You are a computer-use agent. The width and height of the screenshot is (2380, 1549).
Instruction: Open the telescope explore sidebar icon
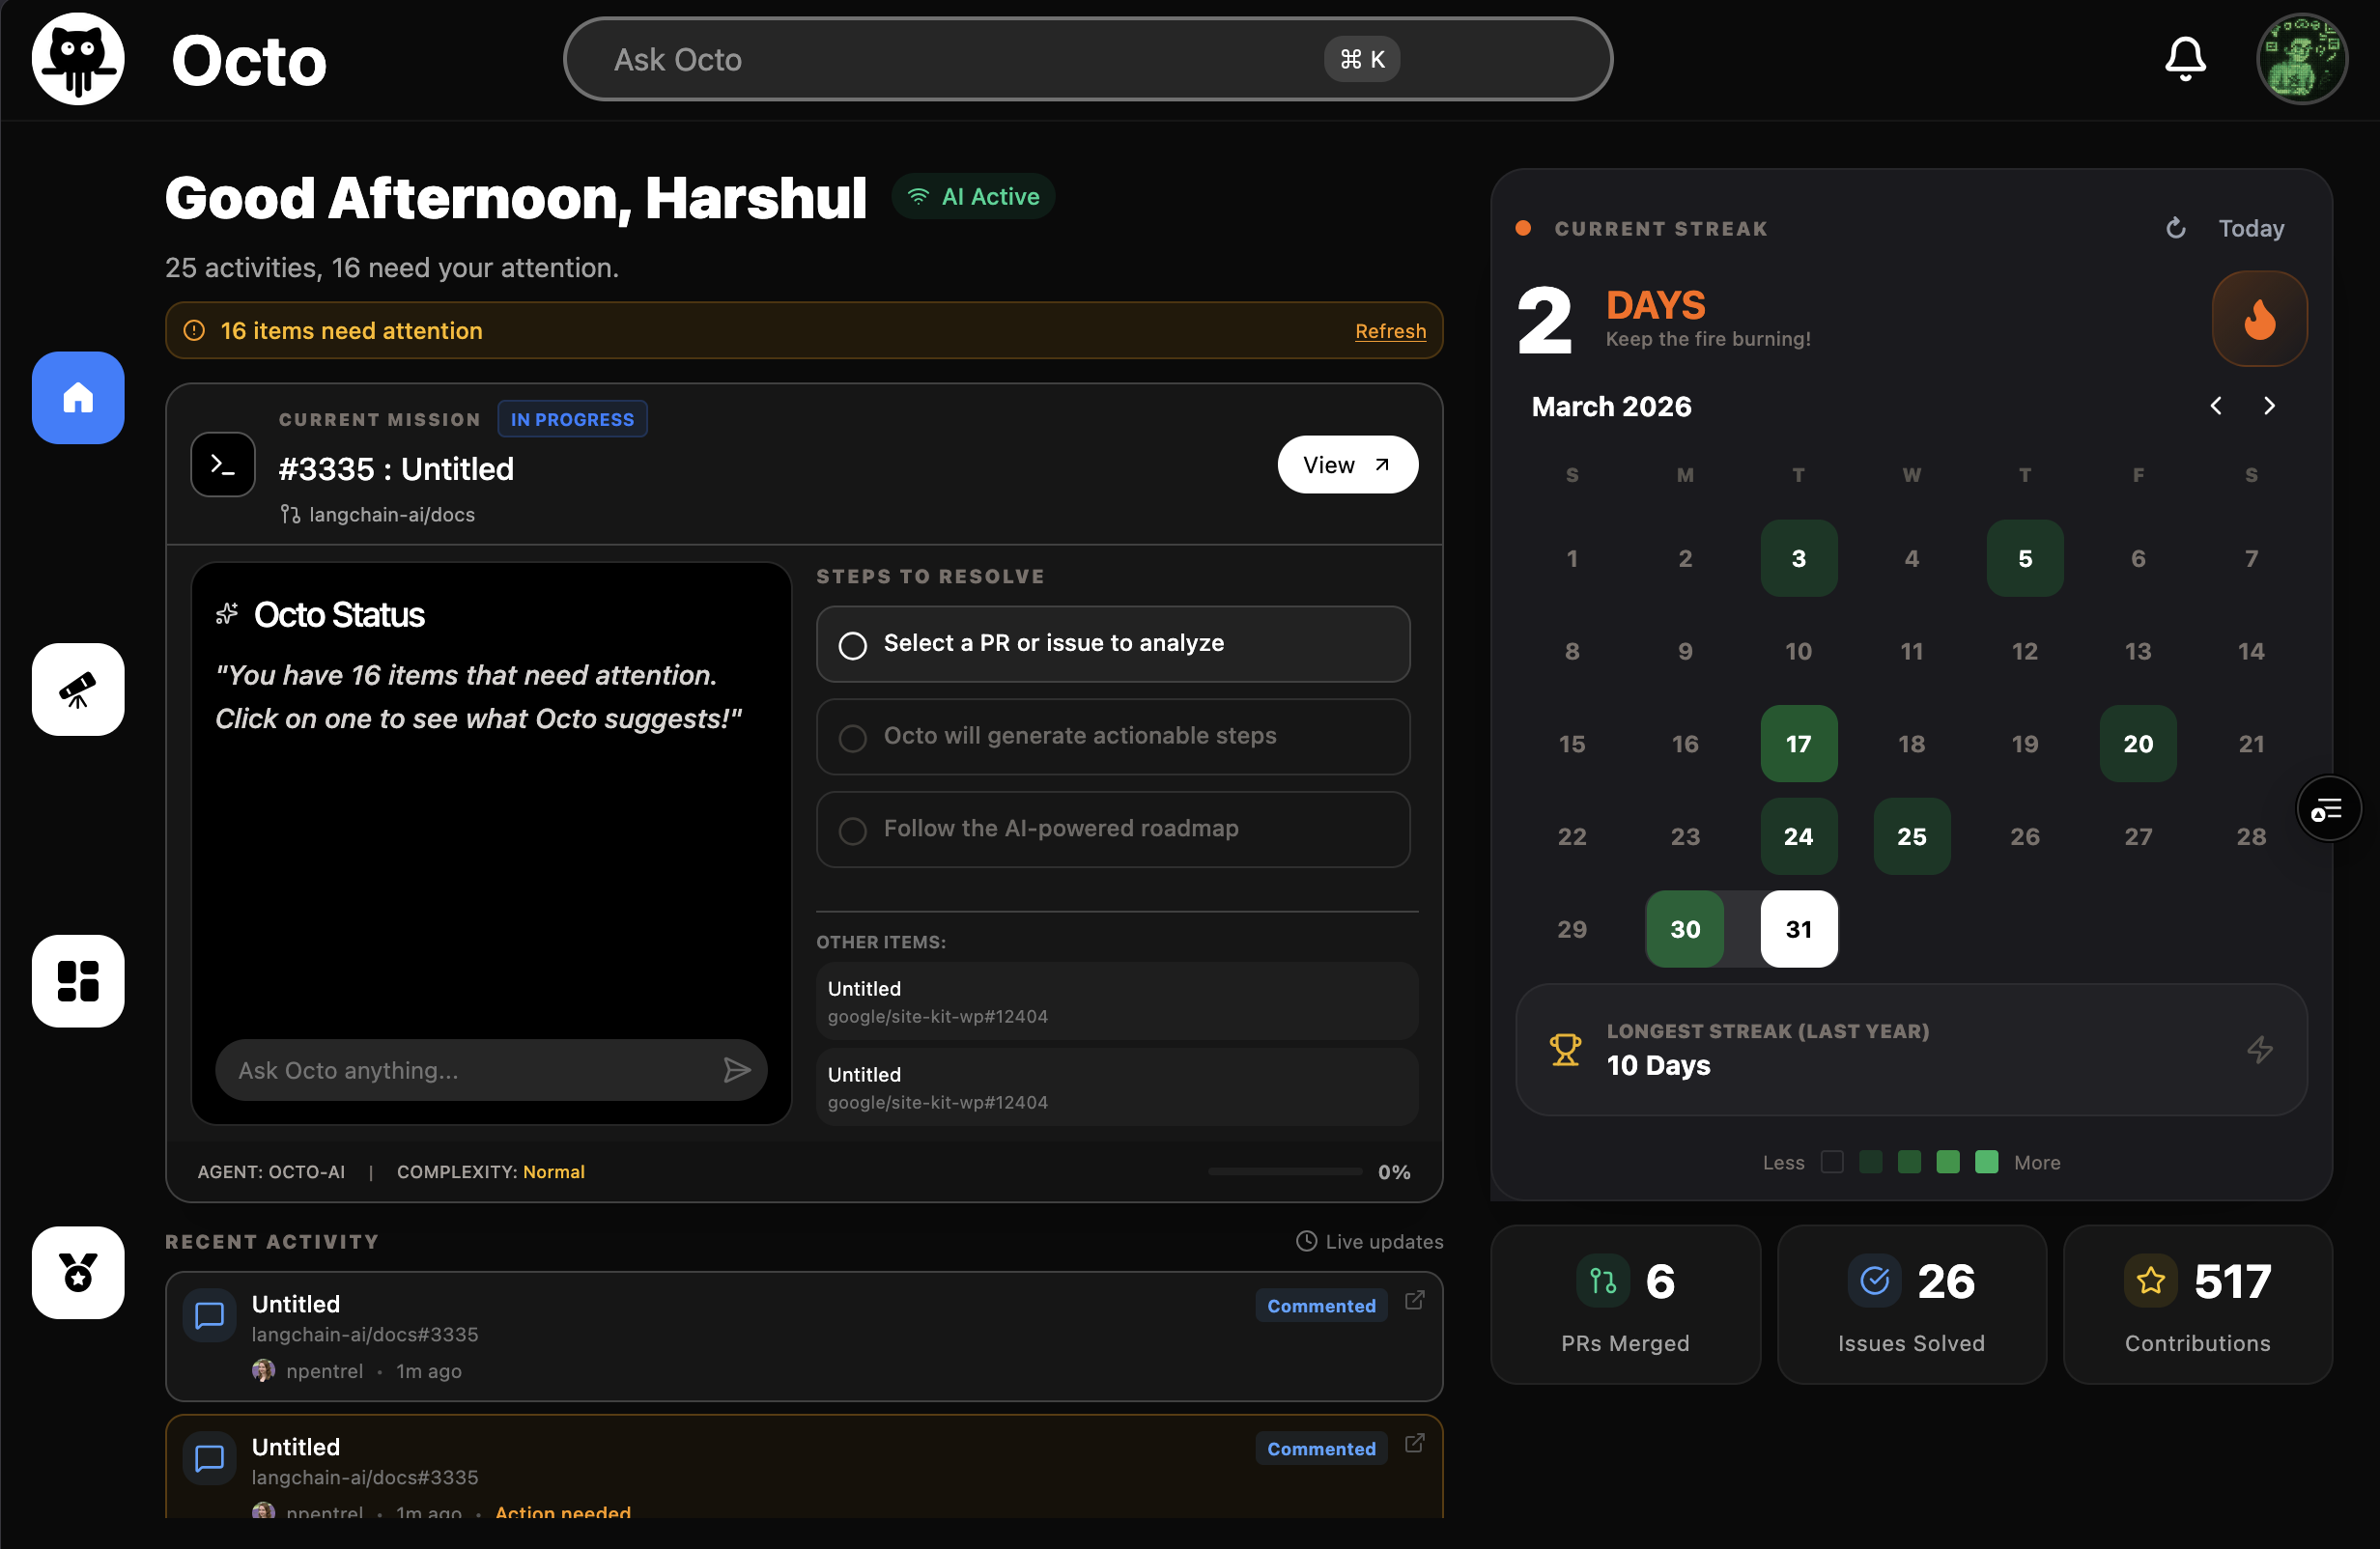click(x=78, y=690)
